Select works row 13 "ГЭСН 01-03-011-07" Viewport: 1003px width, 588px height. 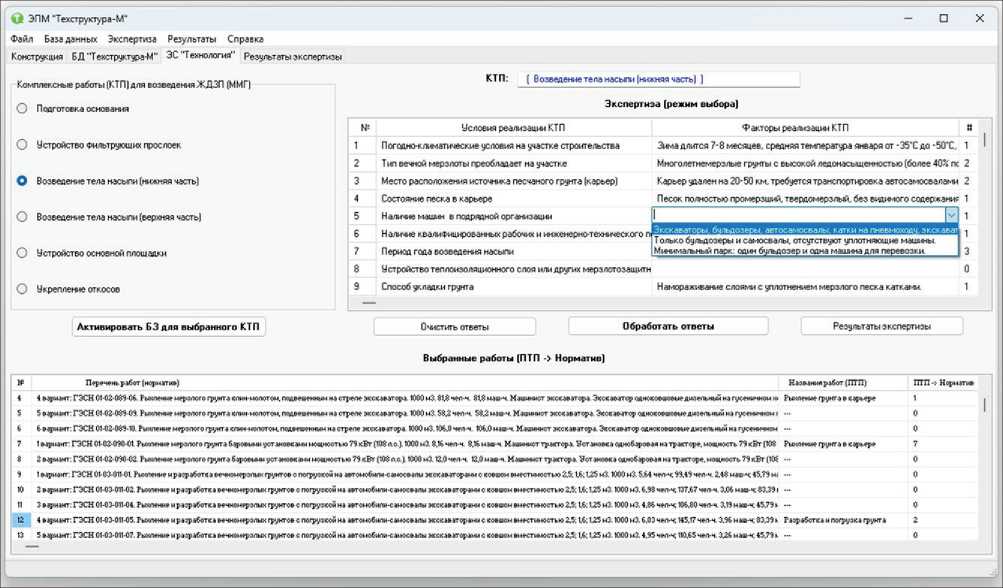click(406, 535)
